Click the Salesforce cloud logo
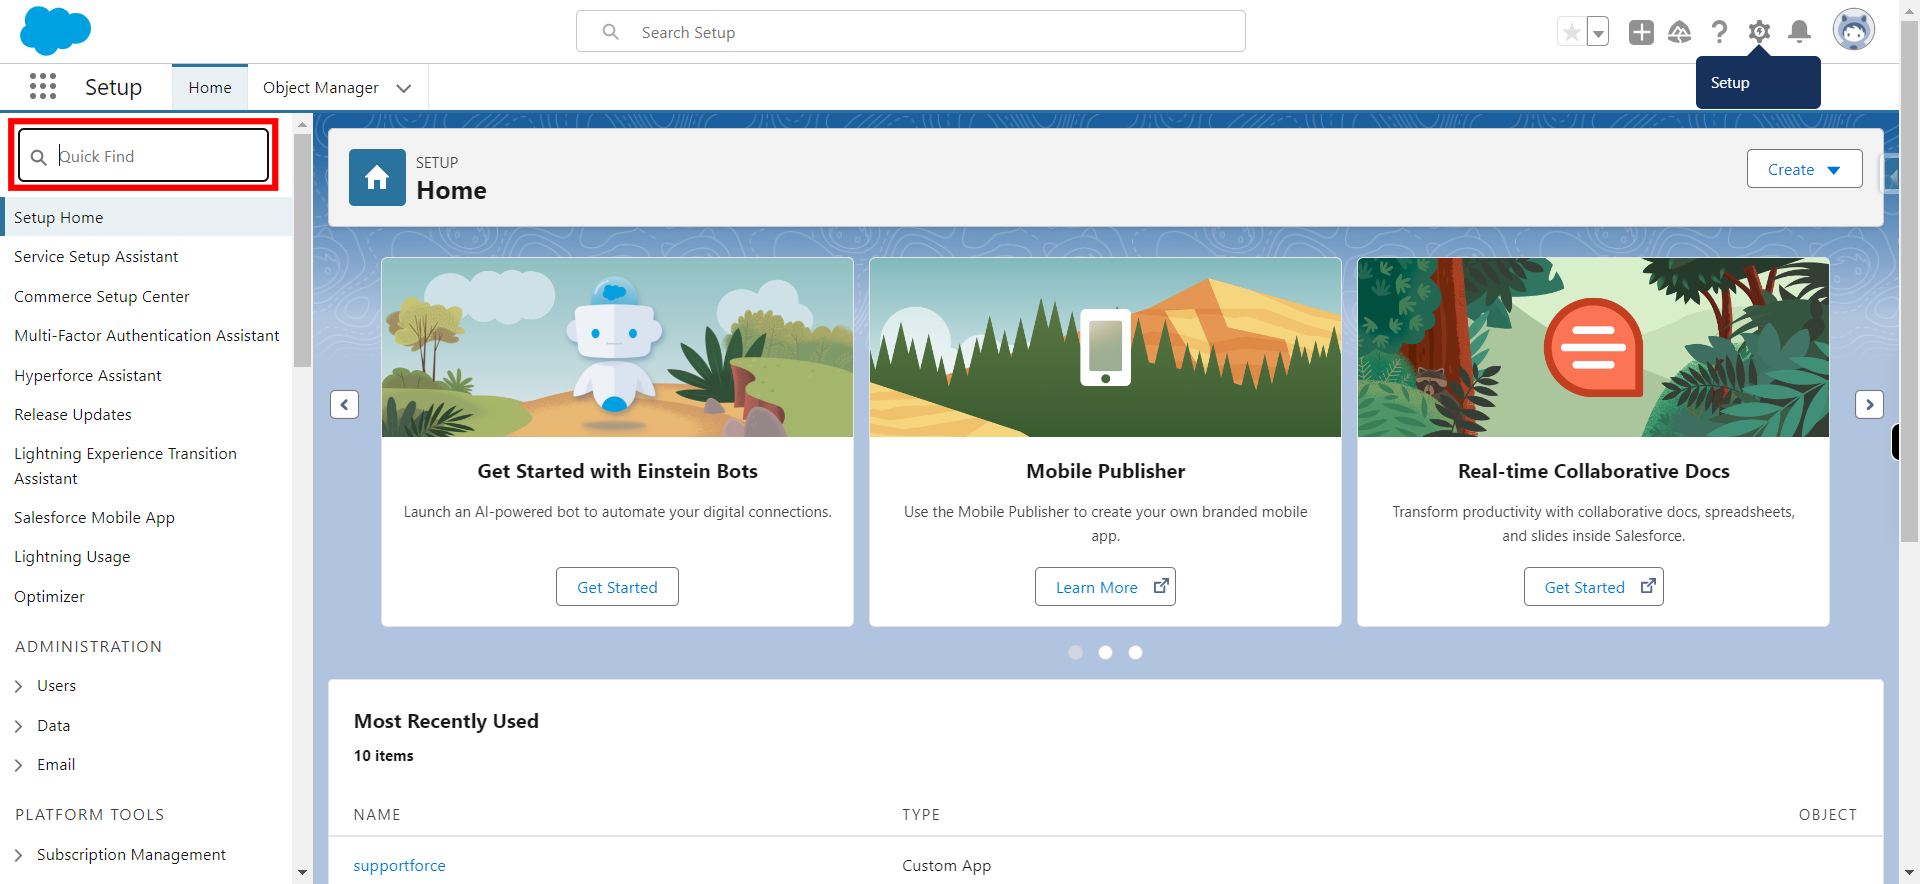This screenshot has height=884, width=1920. tap(55, 30)
